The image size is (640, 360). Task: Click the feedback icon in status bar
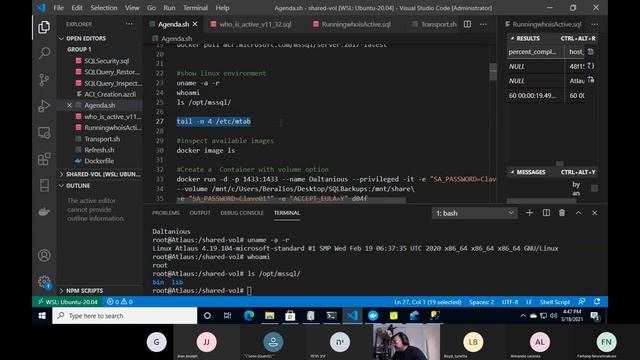pos(582,302)
